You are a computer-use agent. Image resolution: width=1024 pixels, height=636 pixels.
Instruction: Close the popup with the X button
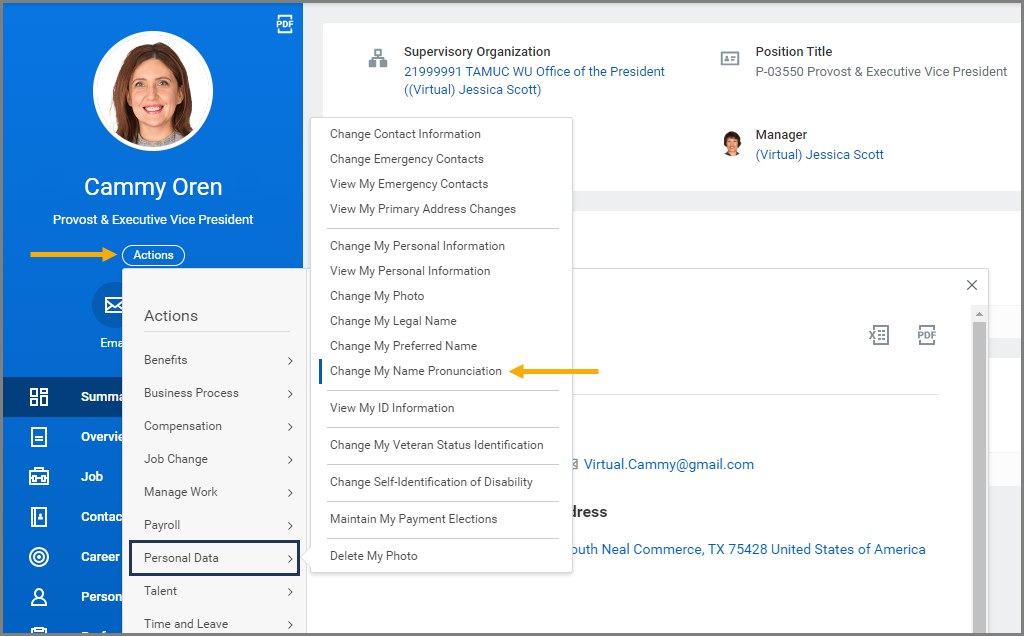(972, 285)
